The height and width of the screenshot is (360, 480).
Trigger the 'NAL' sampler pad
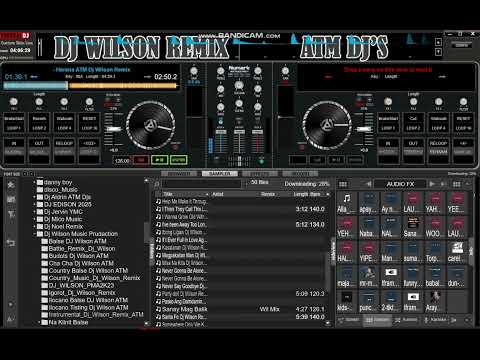tap(390, 227)
